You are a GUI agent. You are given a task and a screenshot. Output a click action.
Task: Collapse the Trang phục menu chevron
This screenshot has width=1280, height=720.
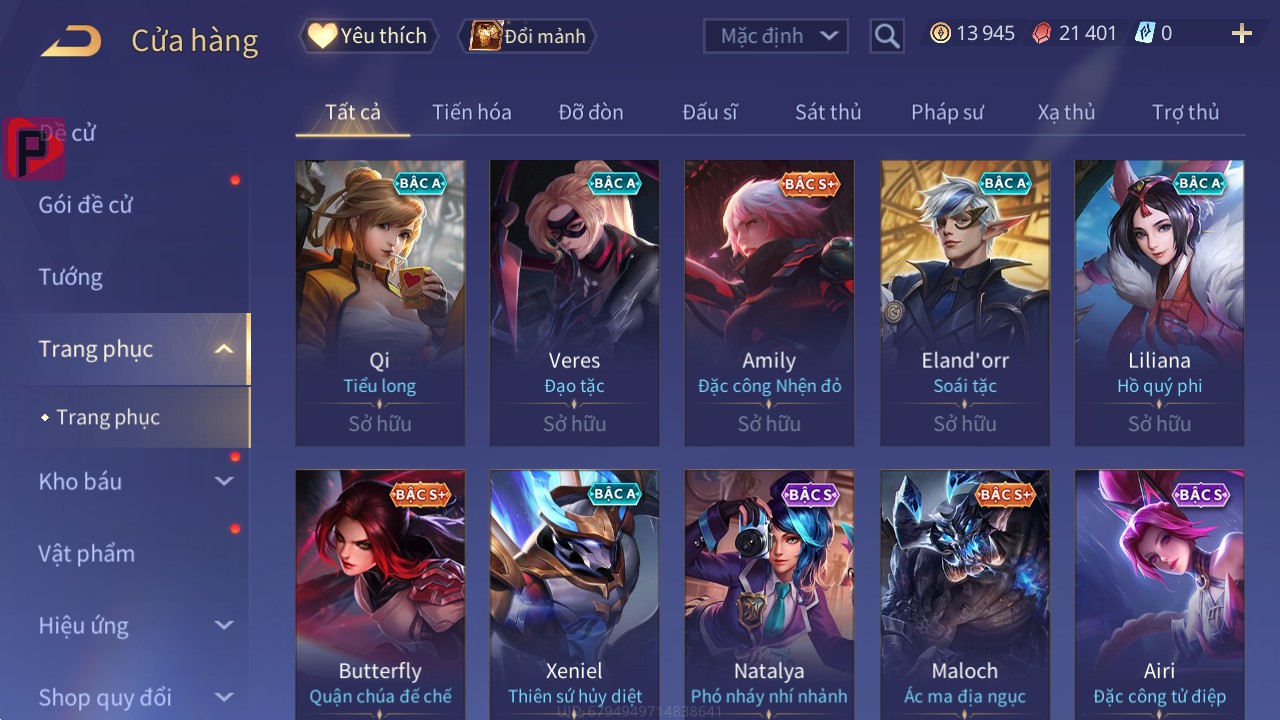(224, 349)
